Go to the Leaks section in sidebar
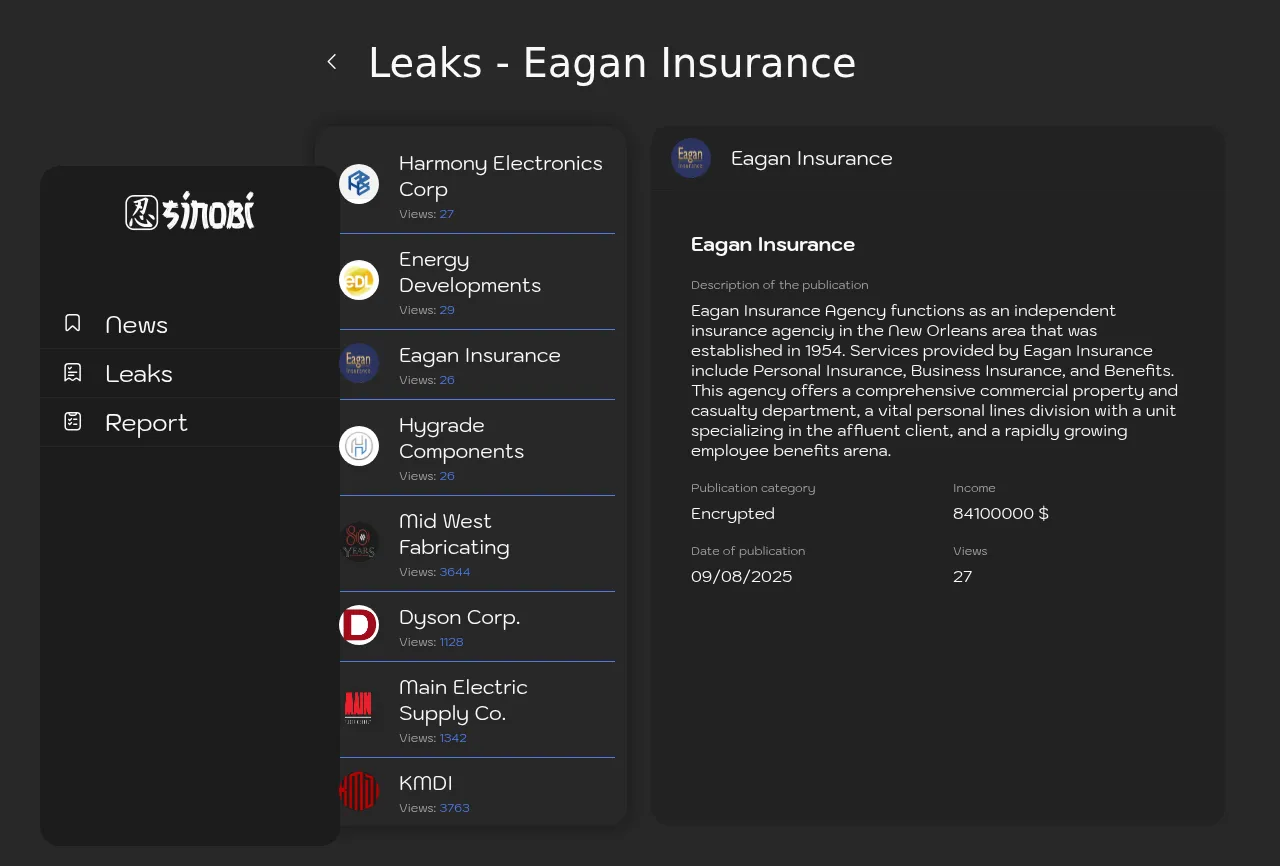 [x=139, y=374]
